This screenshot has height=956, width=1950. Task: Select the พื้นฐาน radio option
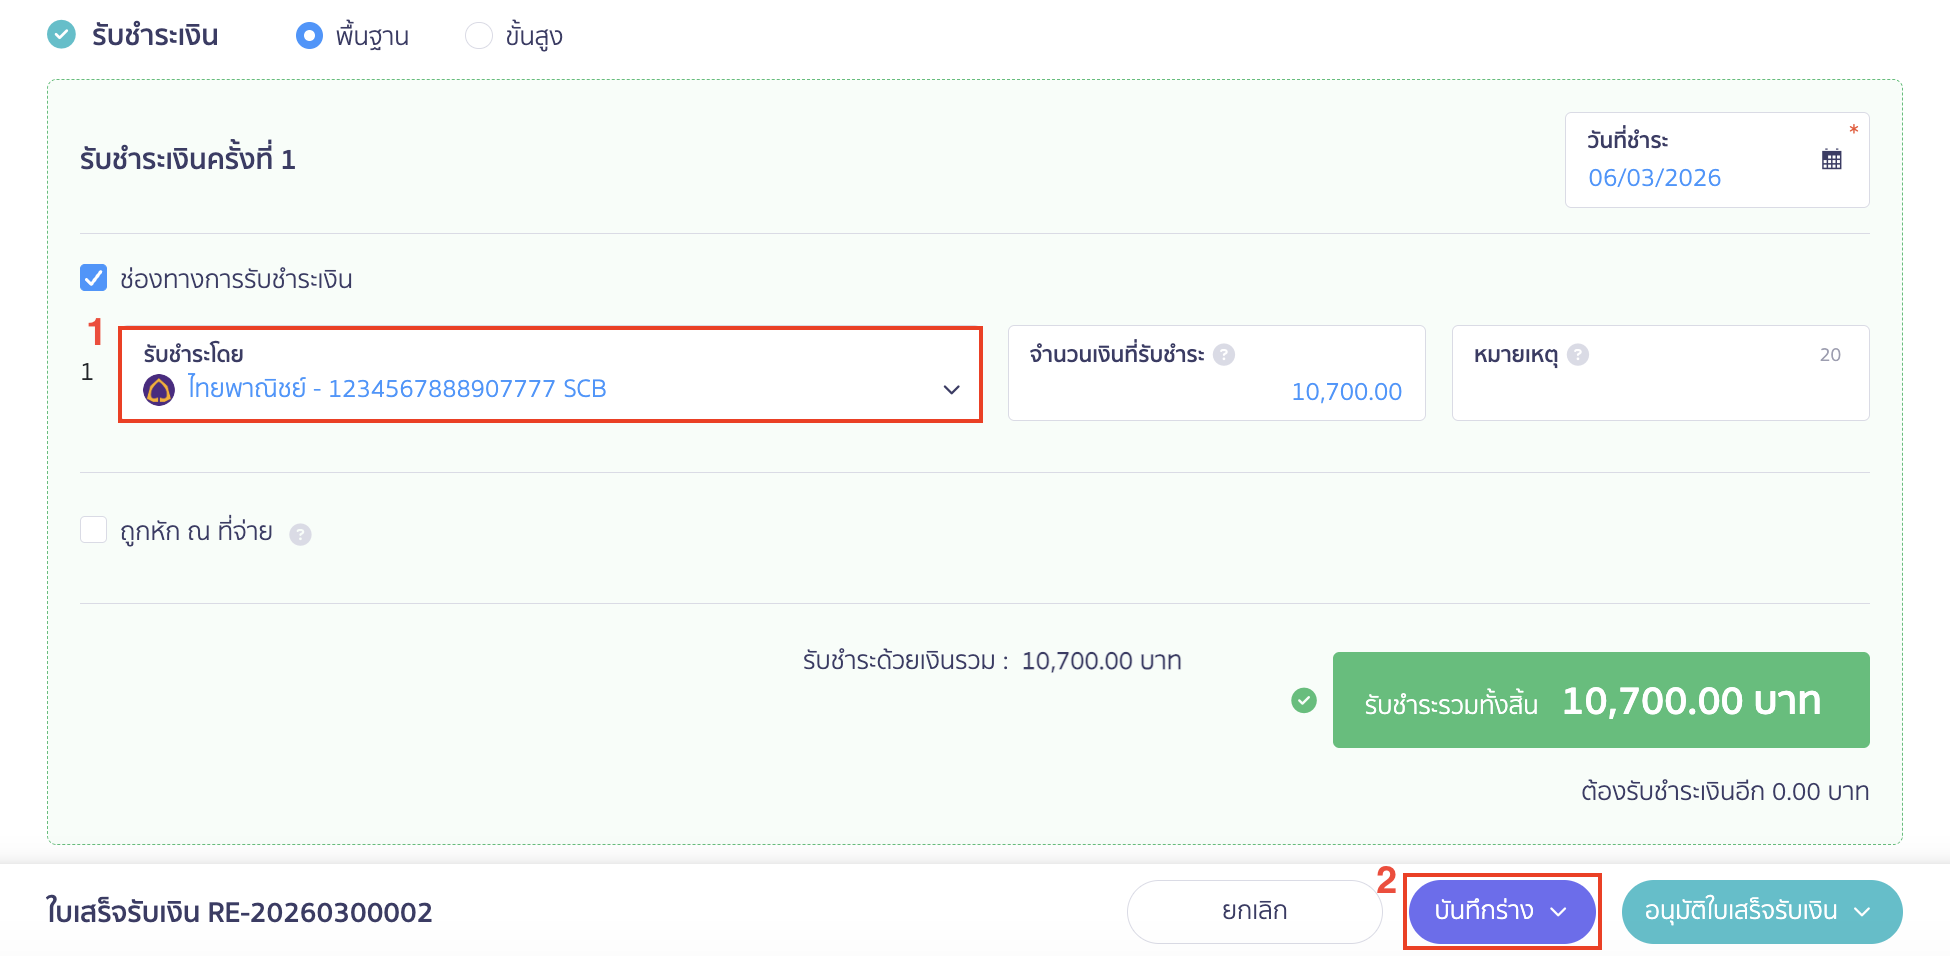click(x=309, y=36)
